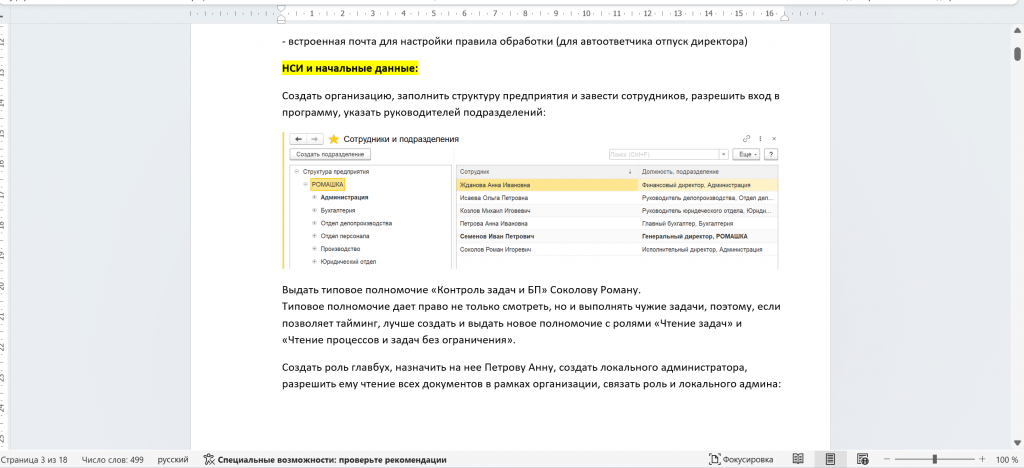Image resolution: width=1024 pixels, height=468 pixels.
Task: Expand the Отдел делопроизводства node
Action: click(x=314, y=223)
